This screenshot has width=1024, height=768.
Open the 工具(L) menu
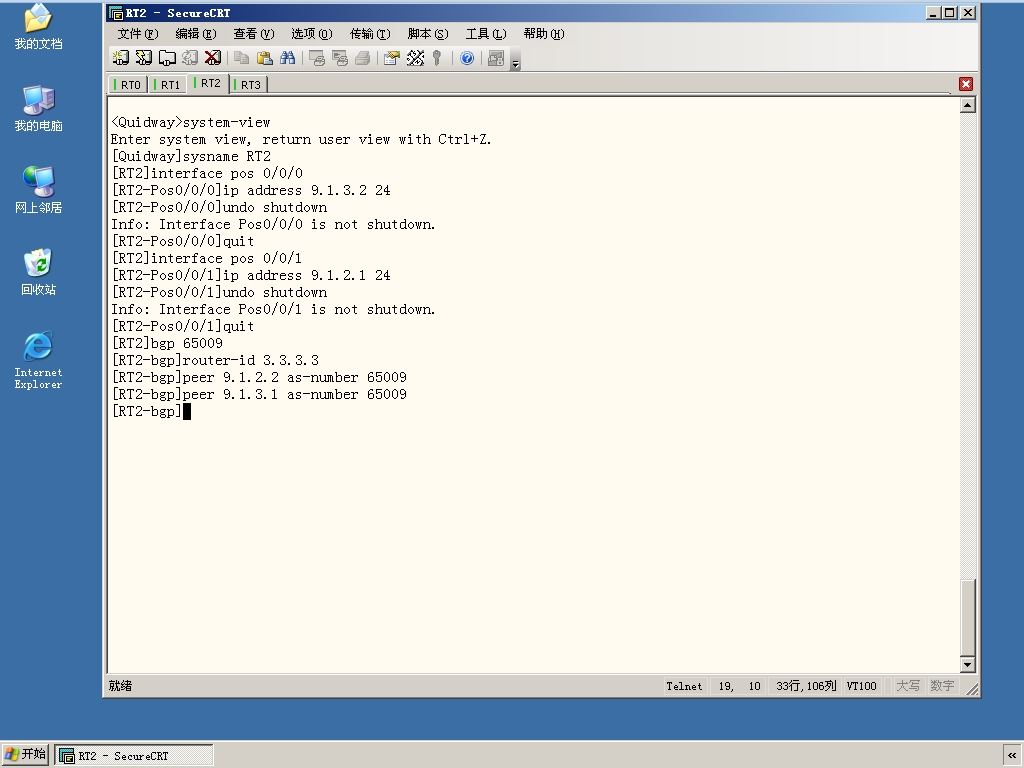486,33
